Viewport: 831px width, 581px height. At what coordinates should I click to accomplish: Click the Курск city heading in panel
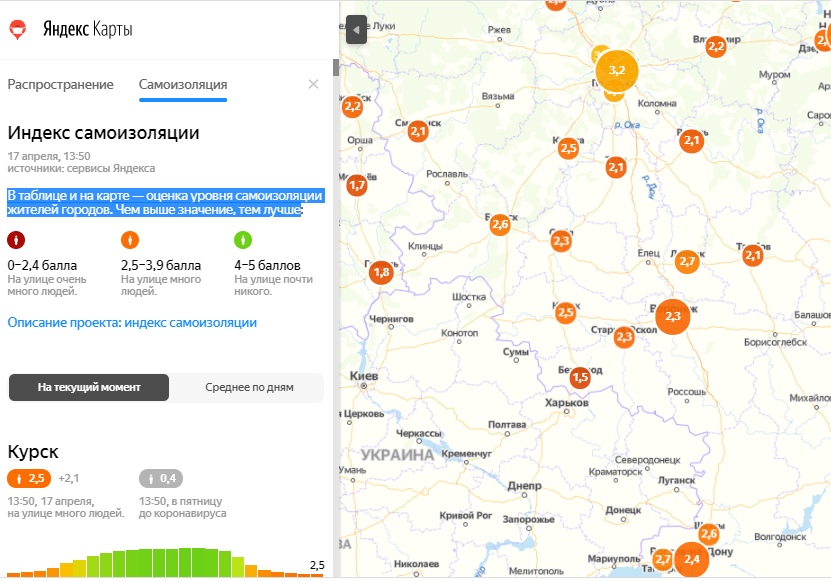coord(33,452)
